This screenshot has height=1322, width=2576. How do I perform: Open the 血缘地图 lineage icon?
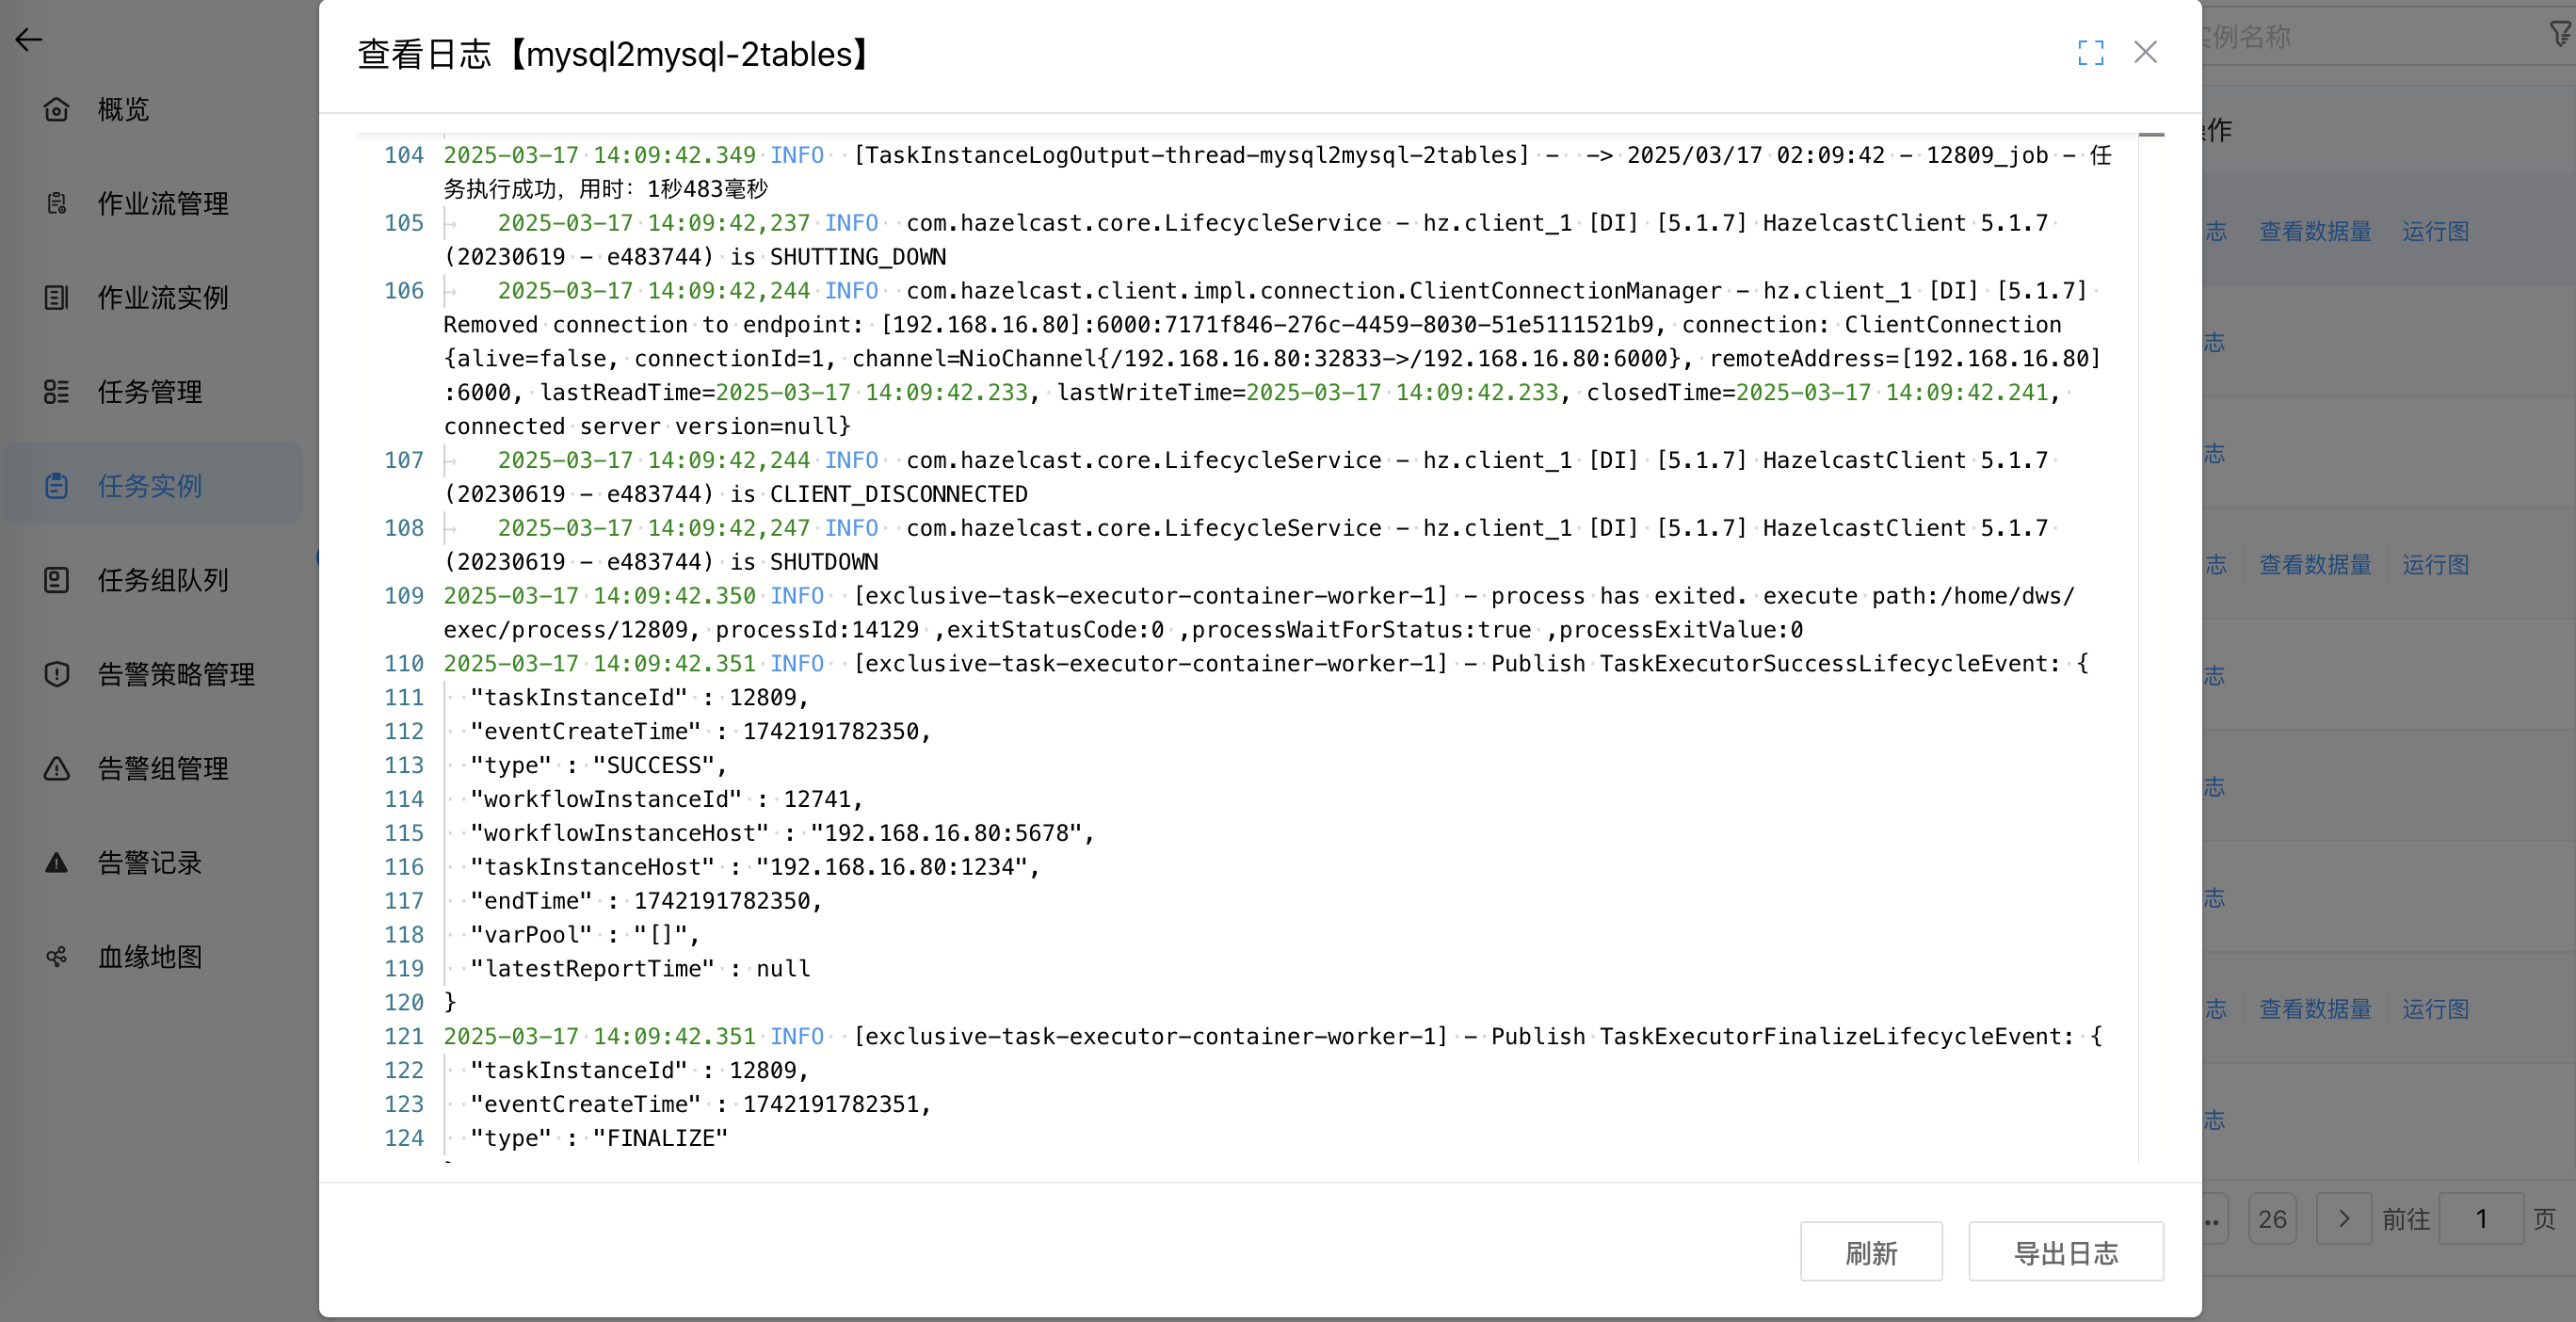pos(56,957)
